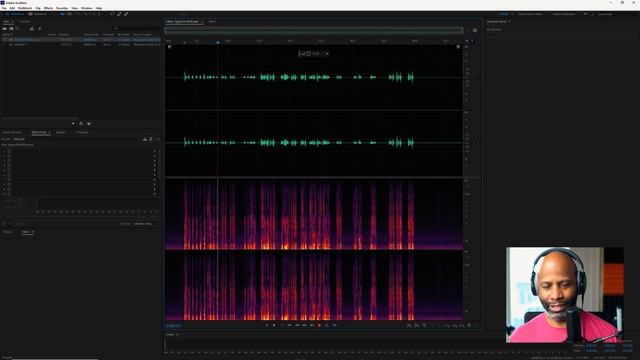Click the Play transport button
The height and width of the screenshot is (360, 640).
[x=274, y=325]
